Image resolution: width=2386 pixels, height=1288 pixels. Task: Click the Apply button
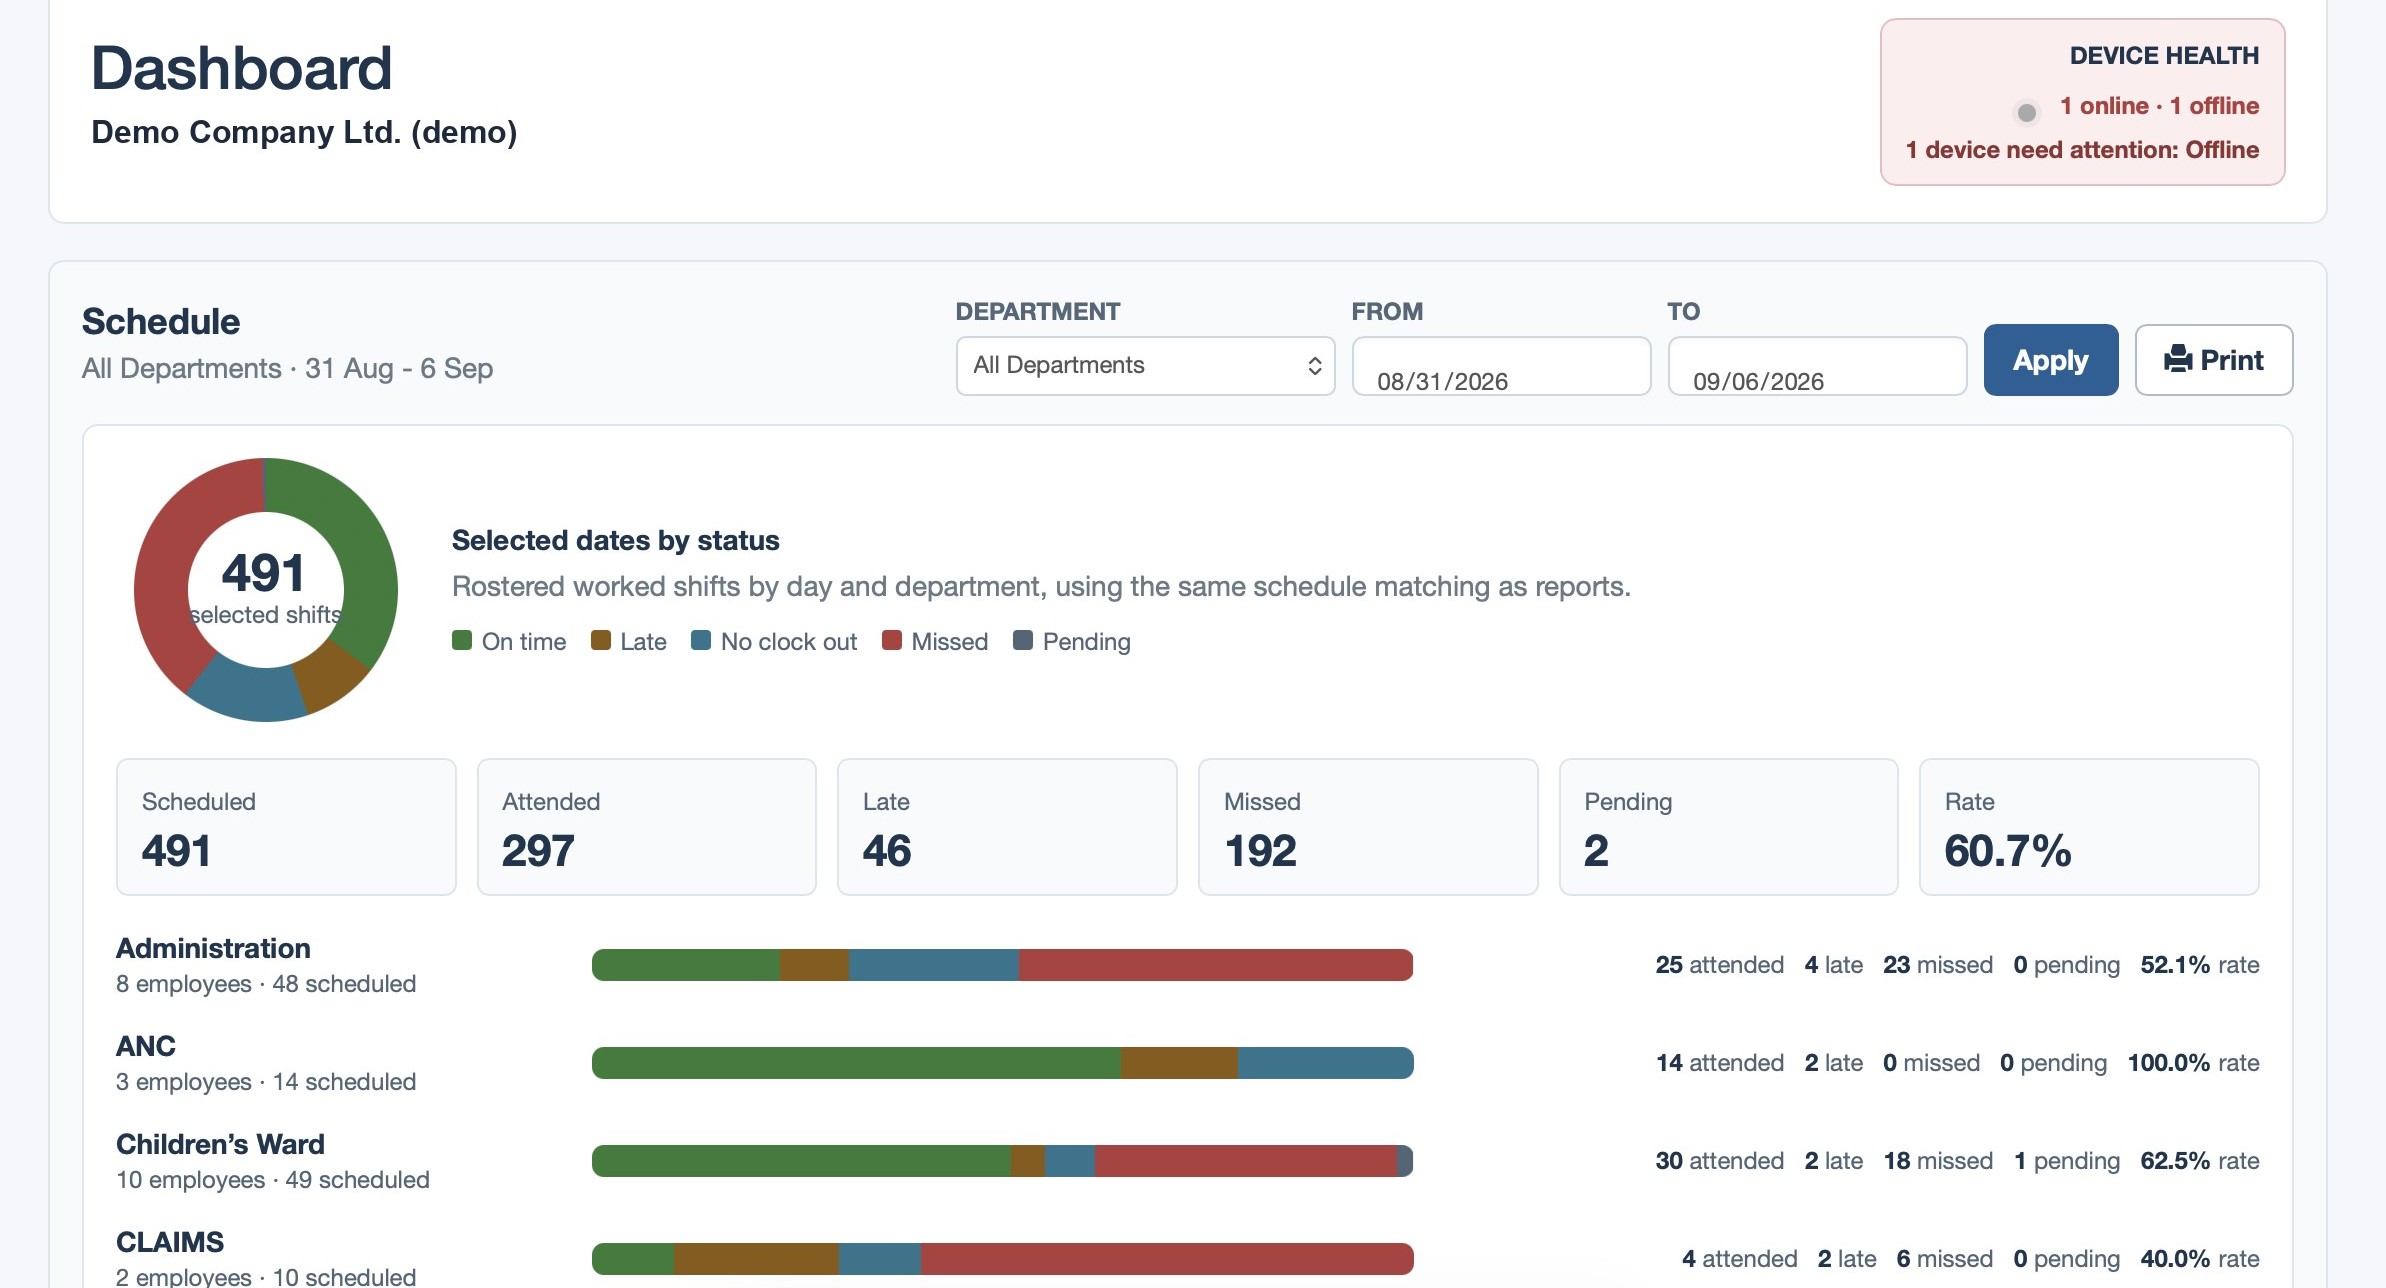[x=2050, y=359]
